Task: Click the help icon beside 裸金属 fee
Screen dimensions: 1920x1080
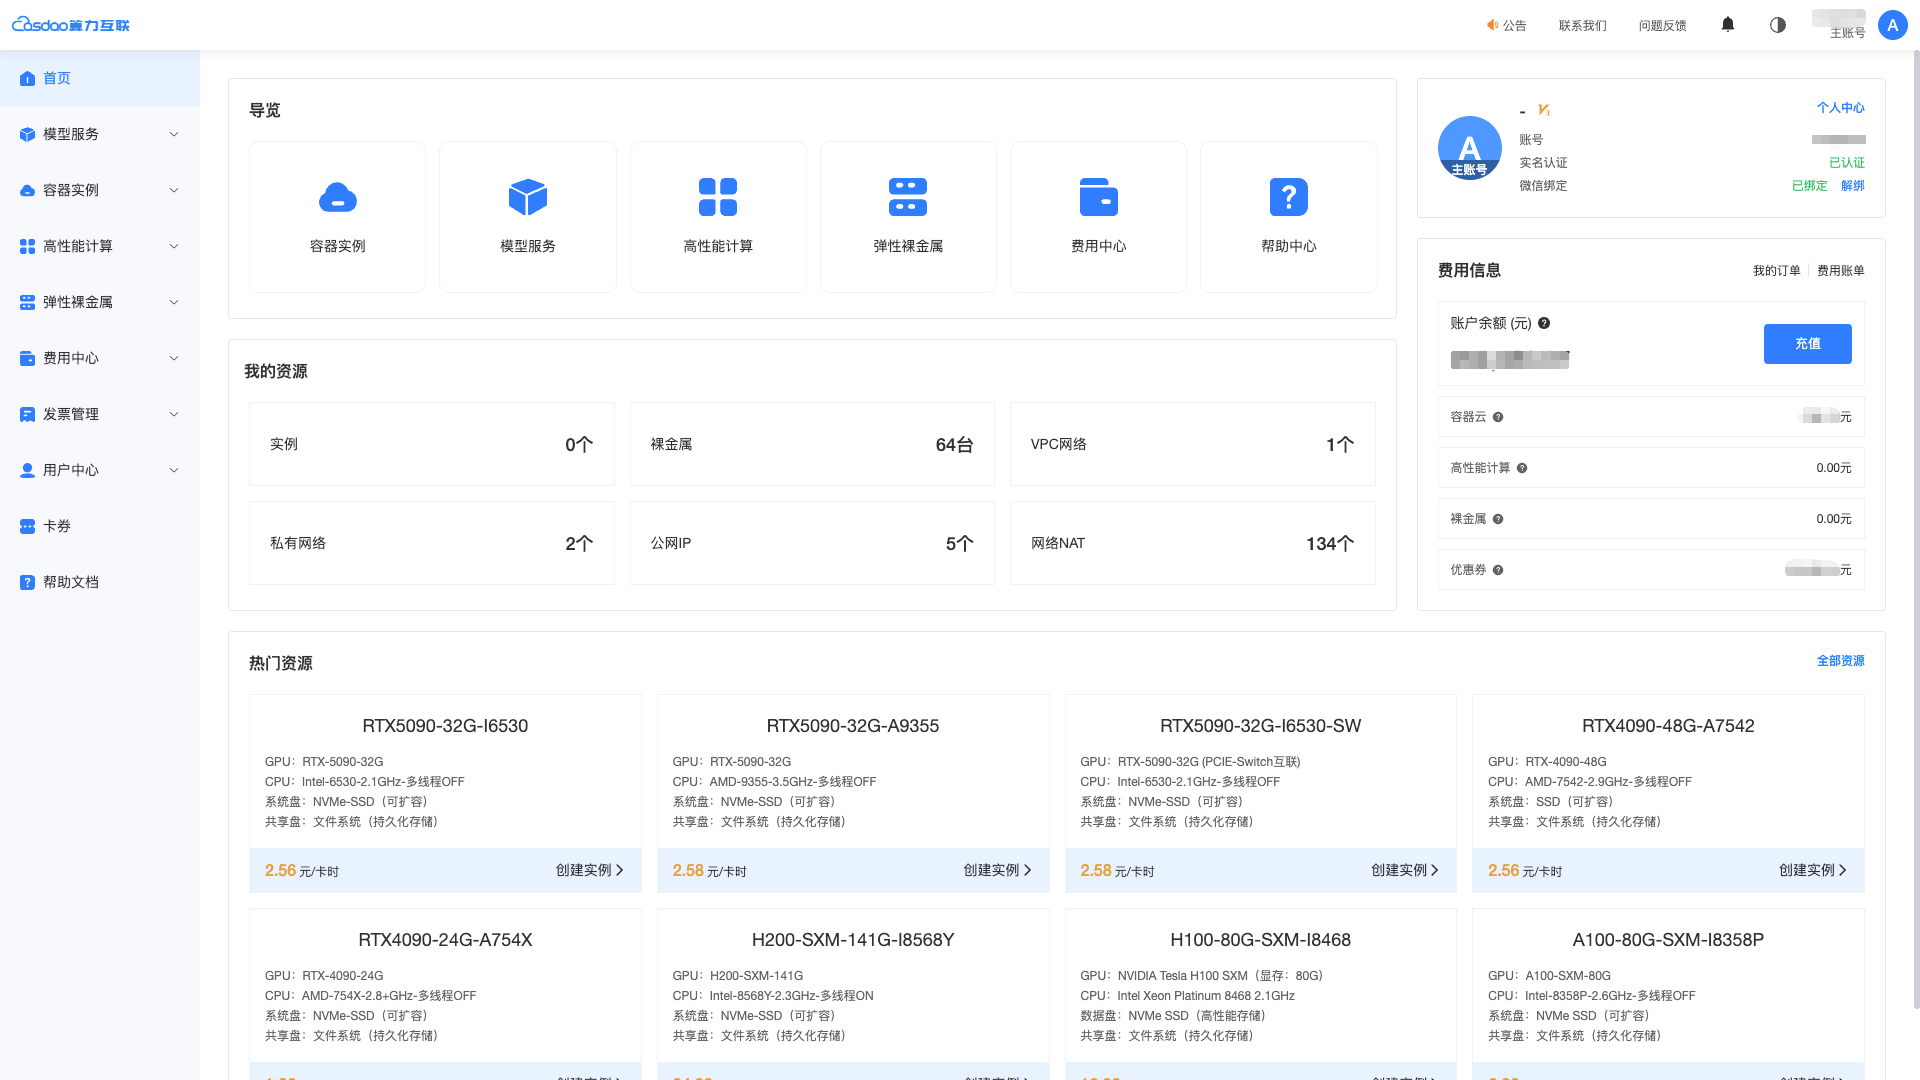Action: click(1498, 519)
